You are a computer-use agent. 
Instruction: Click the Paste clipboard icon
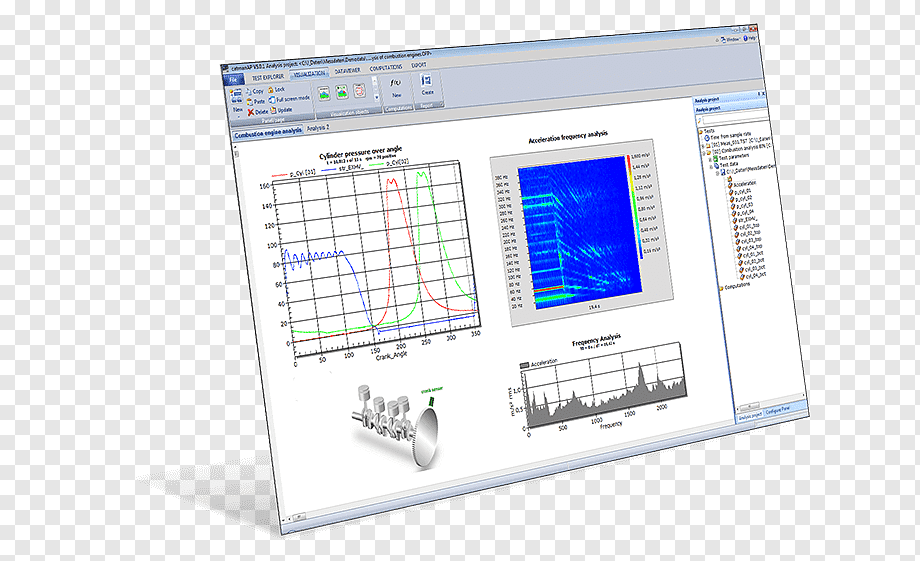pyautogui.click(x=249, y=102)
